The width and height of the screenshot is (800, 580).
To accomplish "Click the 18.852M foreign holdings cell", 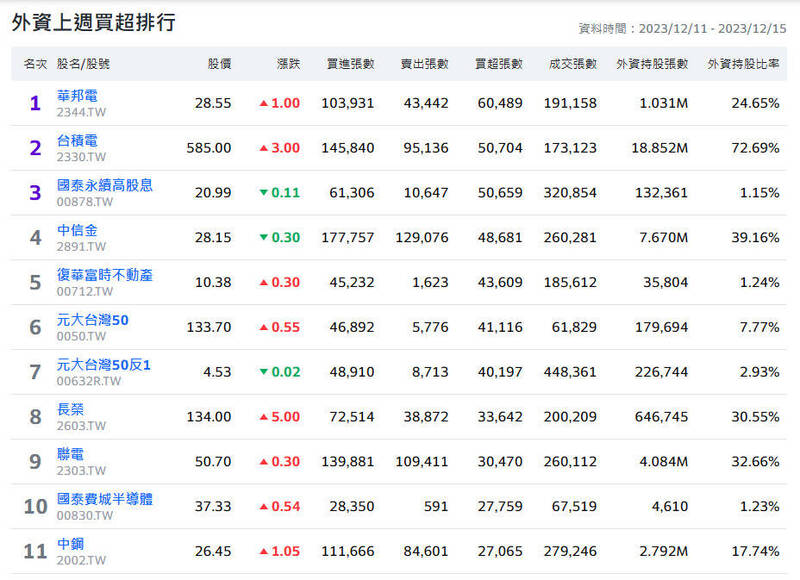I will point(659,148).
